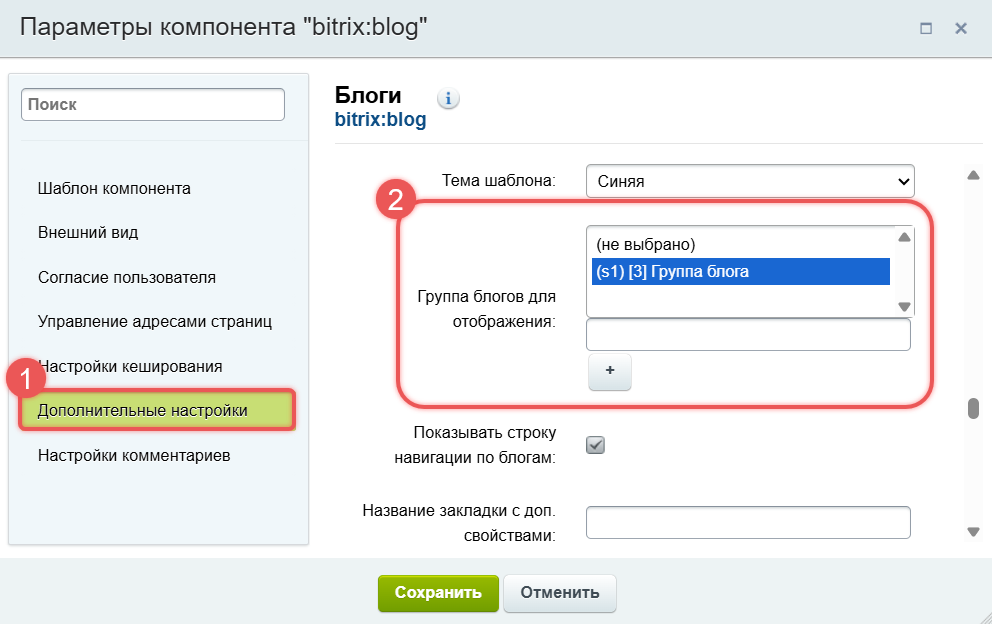Click the parameters panel scrollbar thumb
Screen dimensions: 992x624
pos(973,408)
